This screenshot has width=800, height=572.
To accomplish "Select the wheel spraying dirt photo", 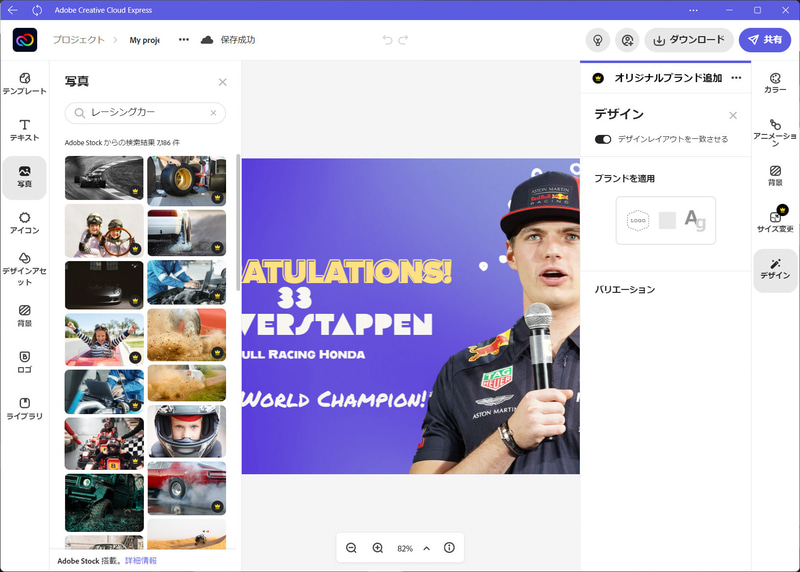I will pos(187,335).
